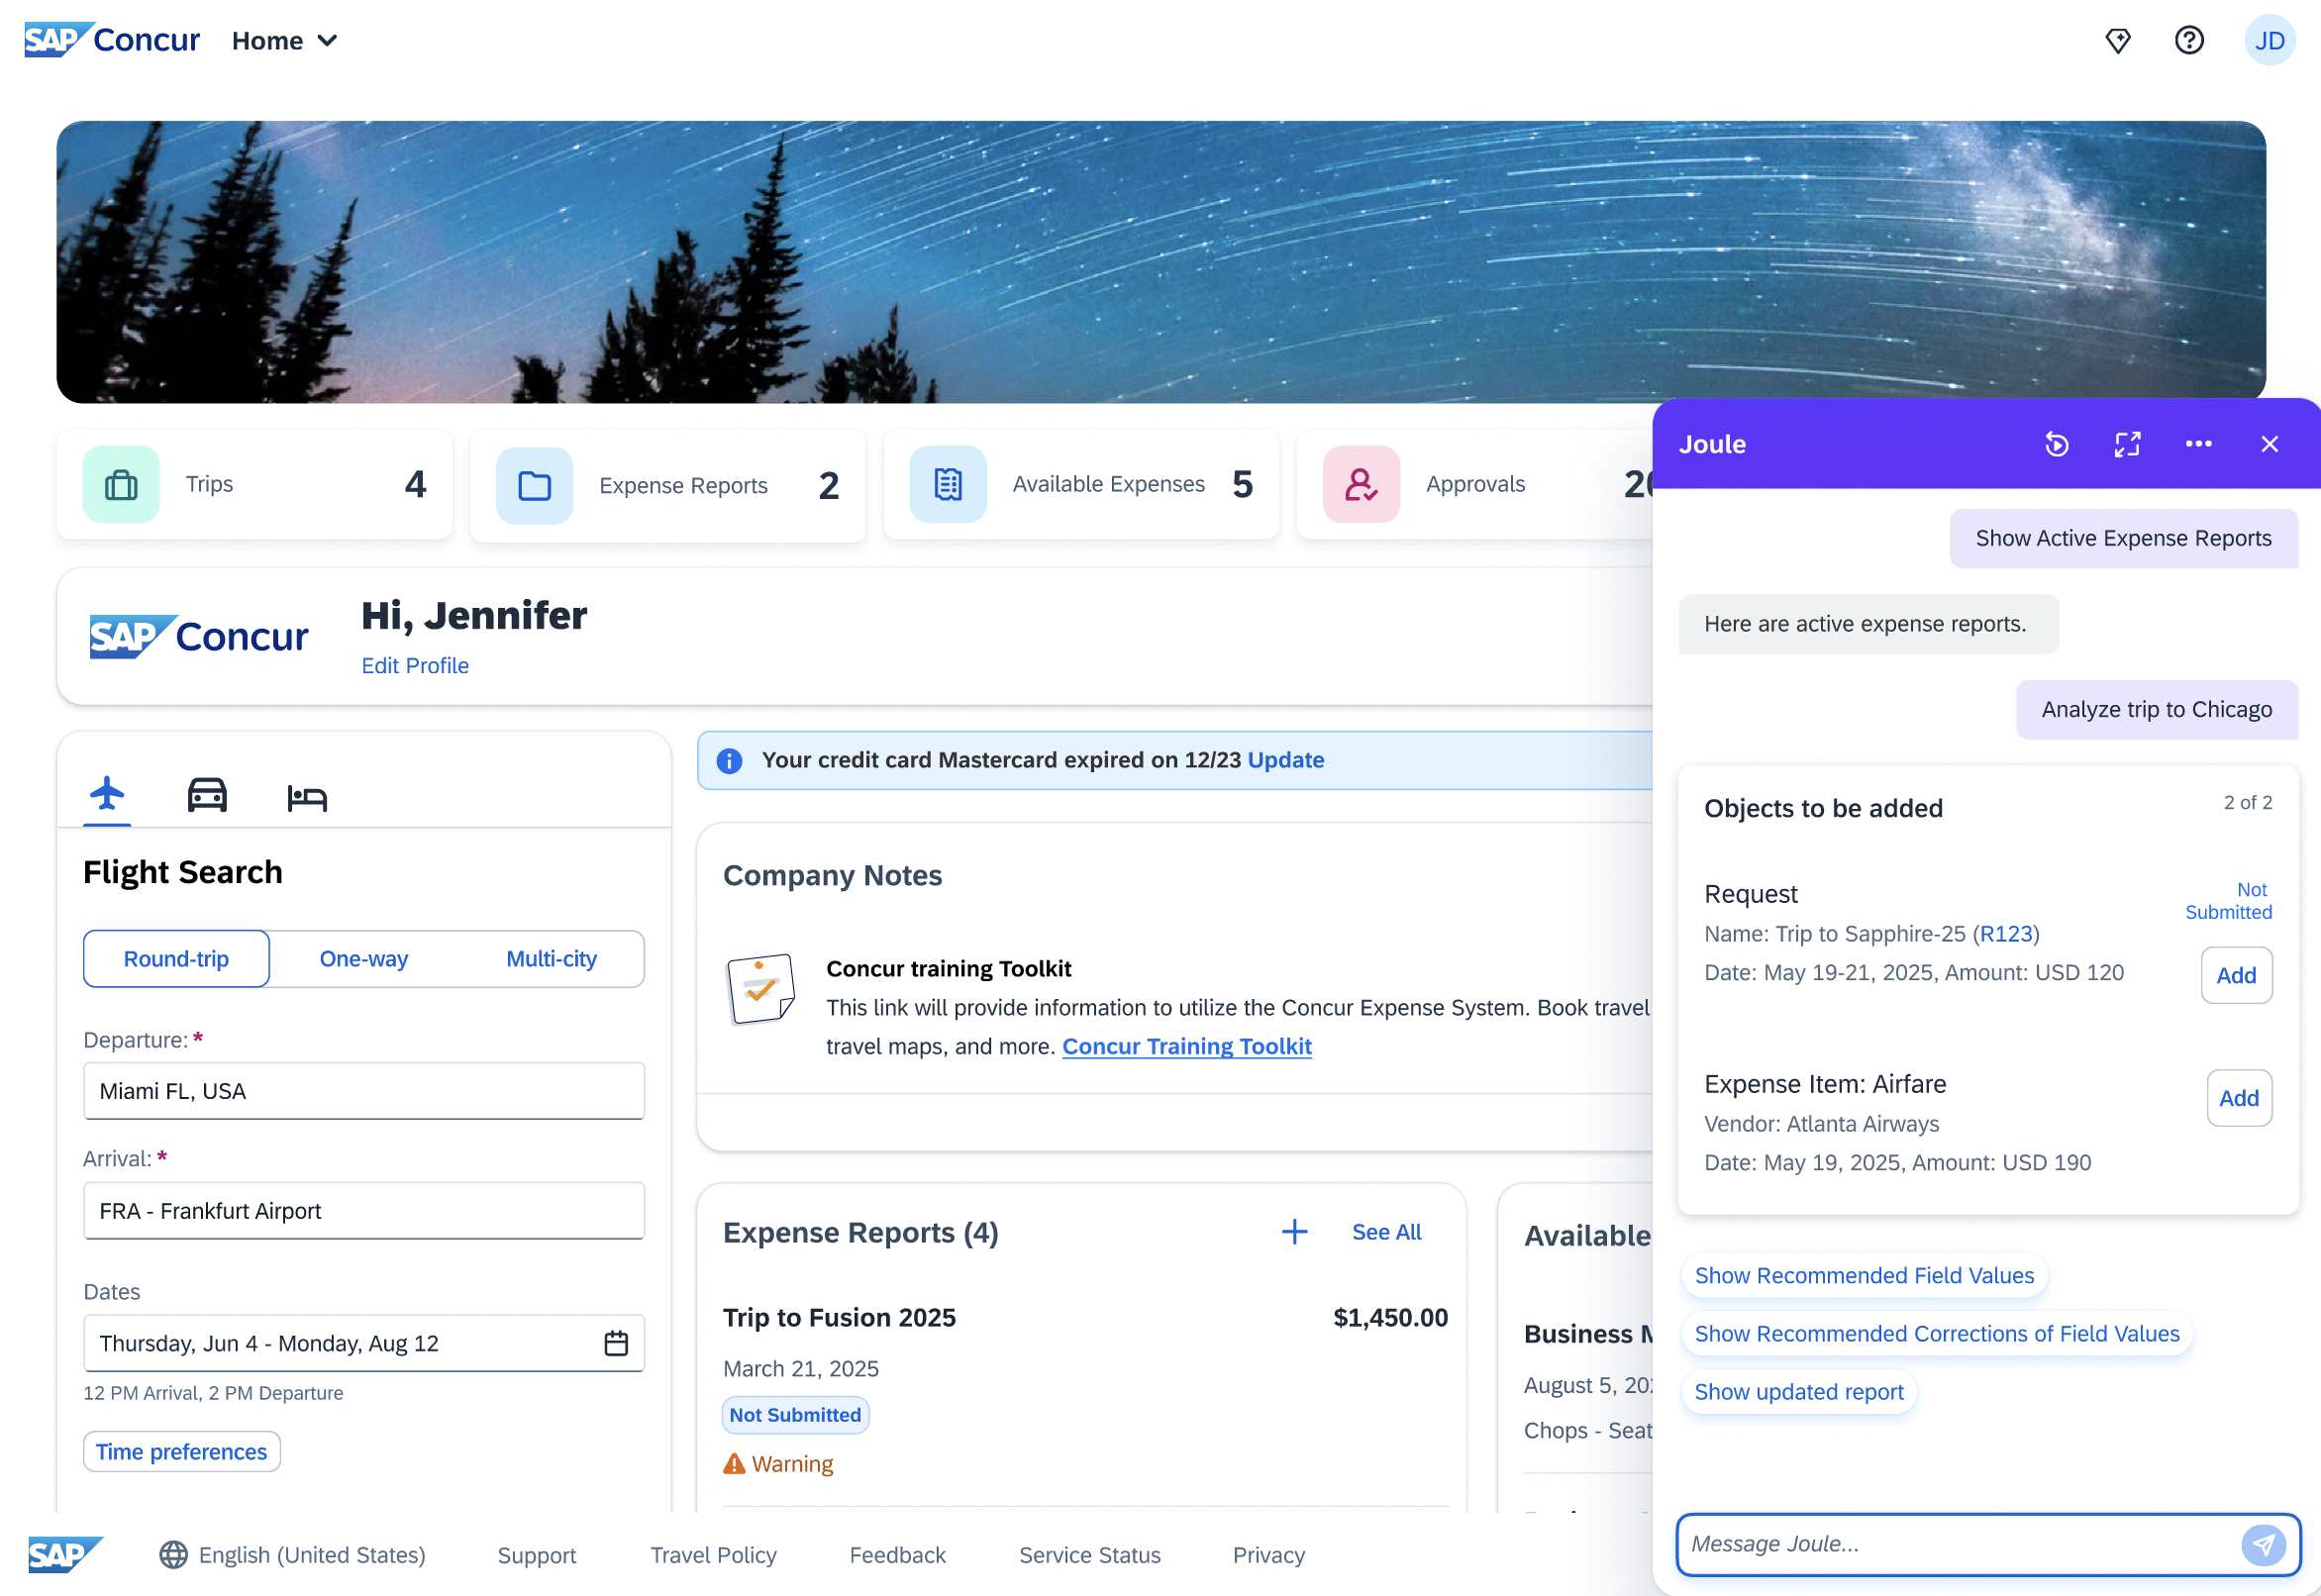Switch to hotel search tab
This screenshot has height=1596, width=2321.
[x=306, y=798]
